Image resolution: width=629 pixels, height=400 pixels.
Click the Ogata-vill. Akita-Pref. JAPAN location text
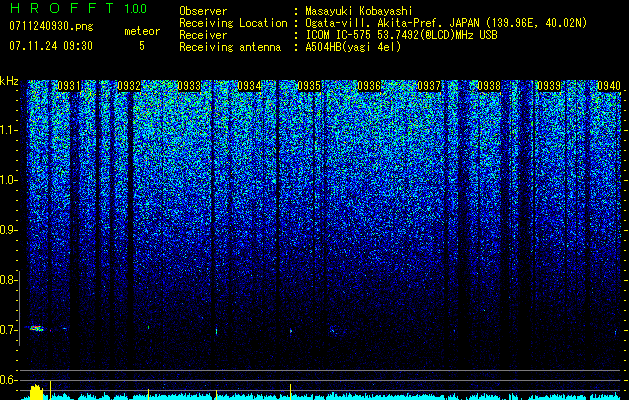click(x=446, y=23)
